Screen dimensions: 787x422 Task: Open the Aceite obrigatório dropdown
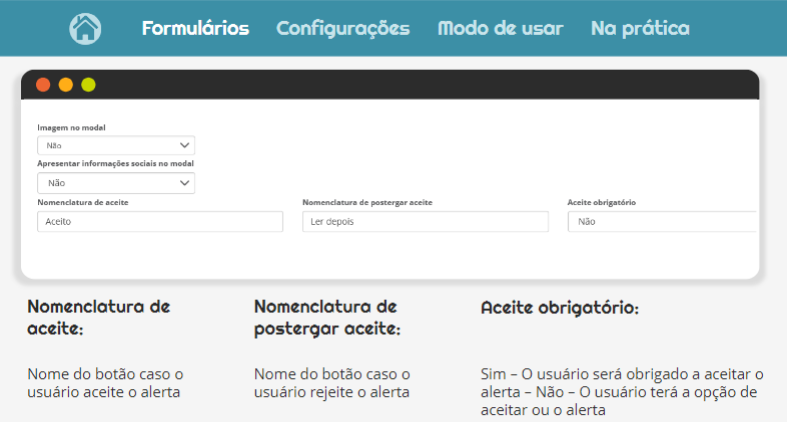662,221
